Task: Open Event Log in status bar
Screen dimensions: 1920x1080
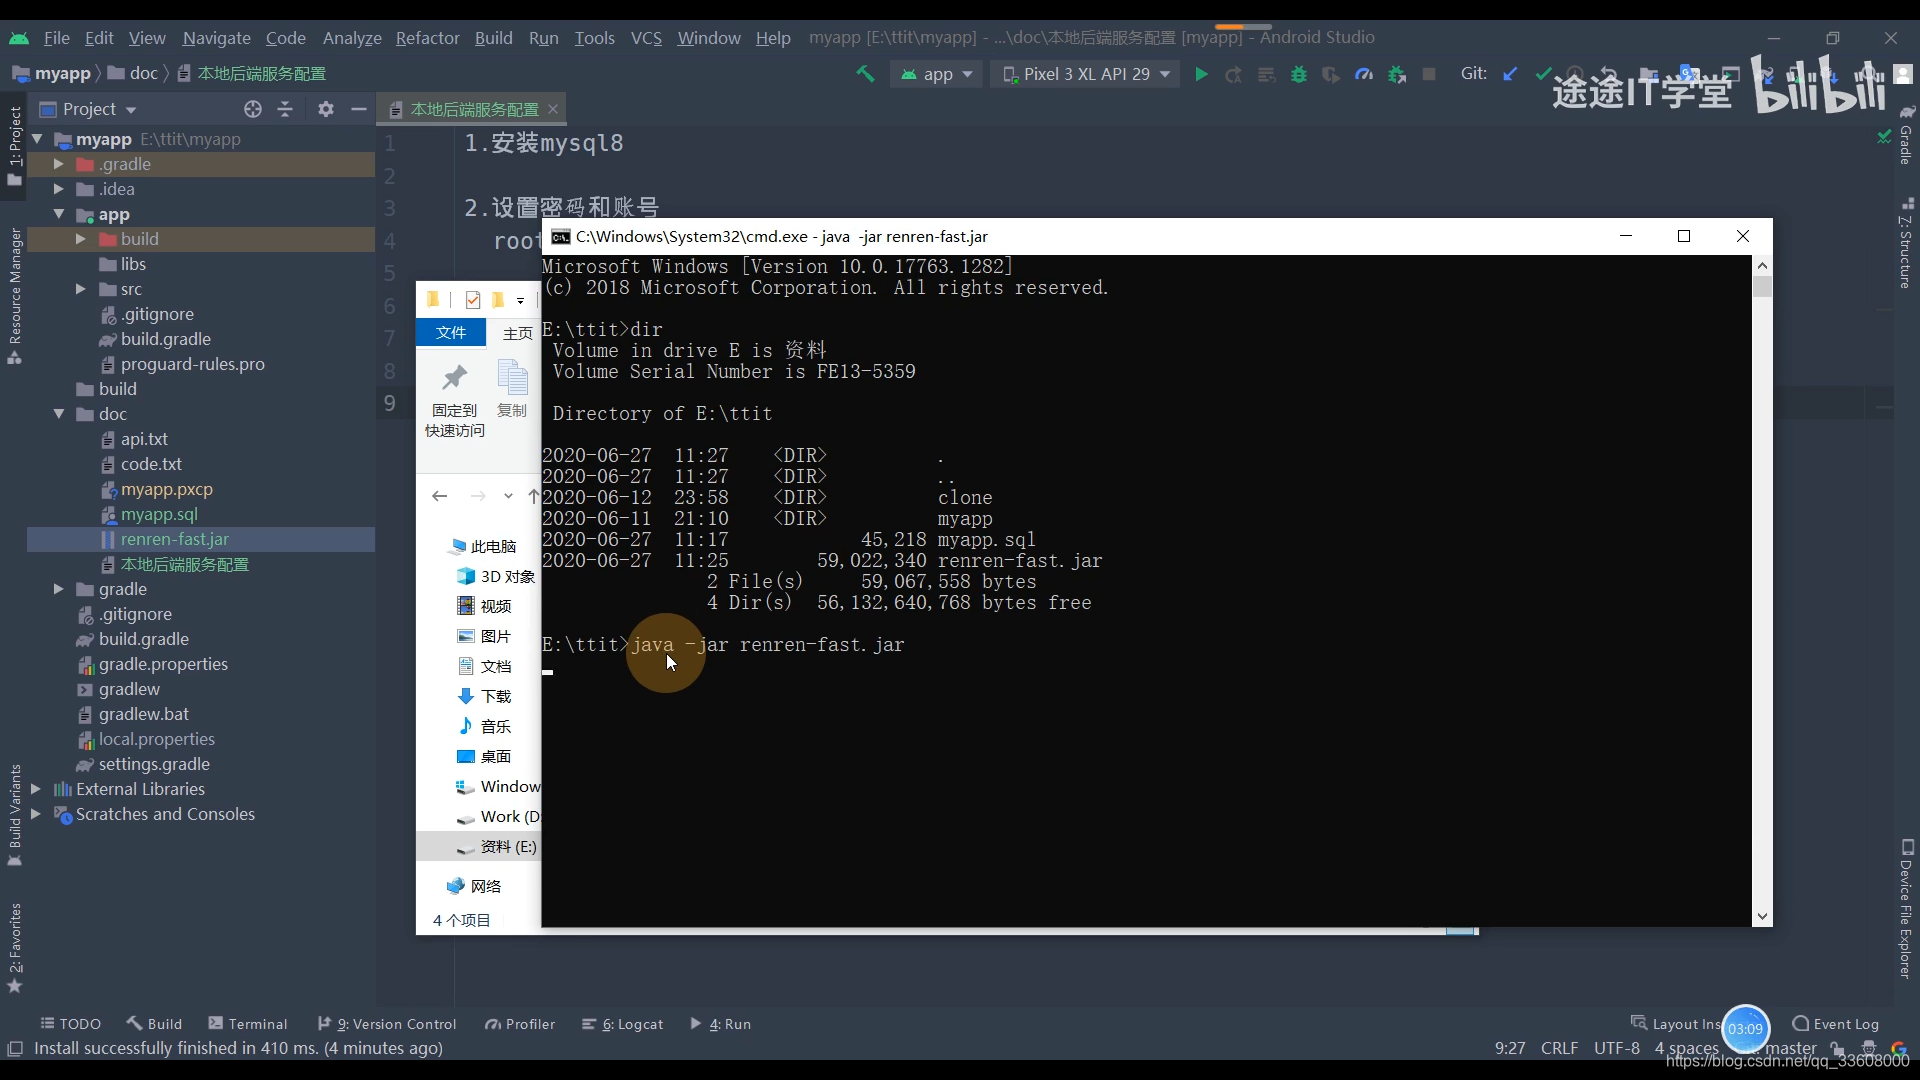Action: [x=1835, y=1024]
